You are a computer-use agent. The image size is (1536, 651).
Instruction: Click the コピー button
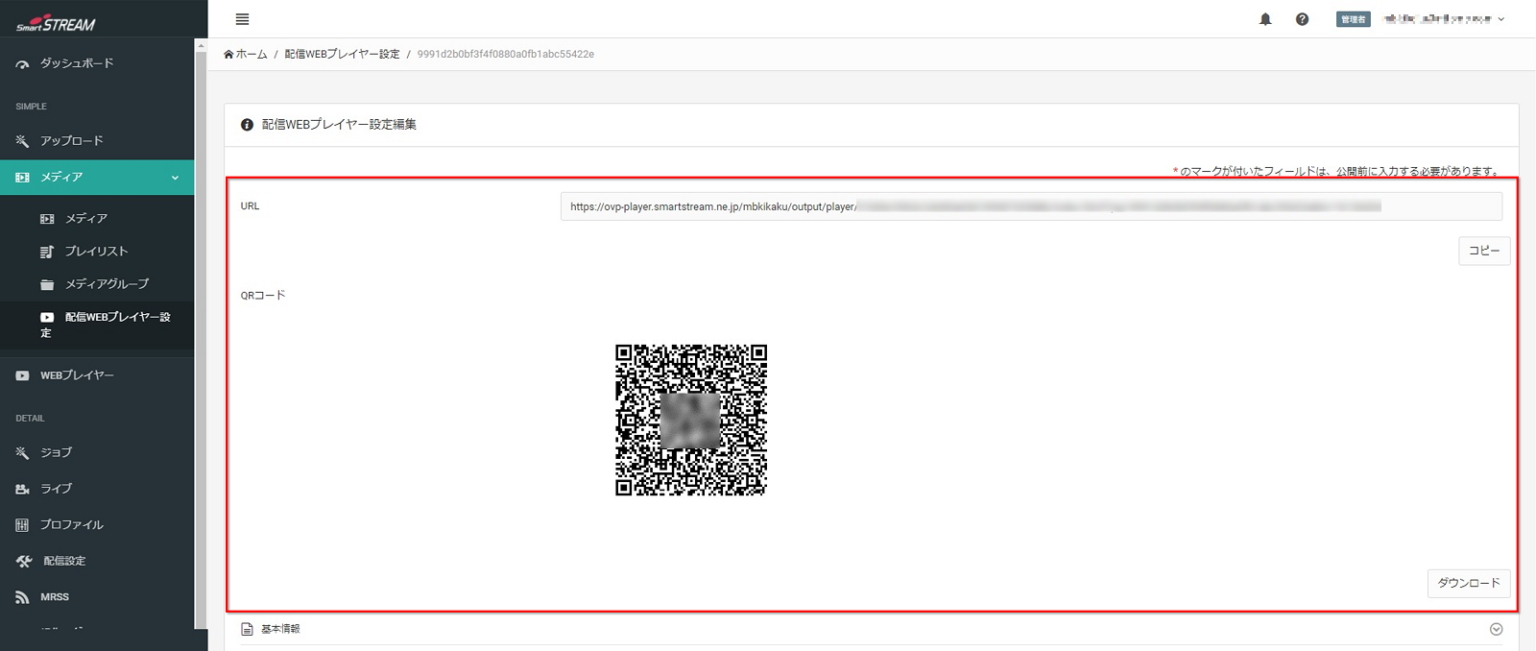coord(1483,251)
